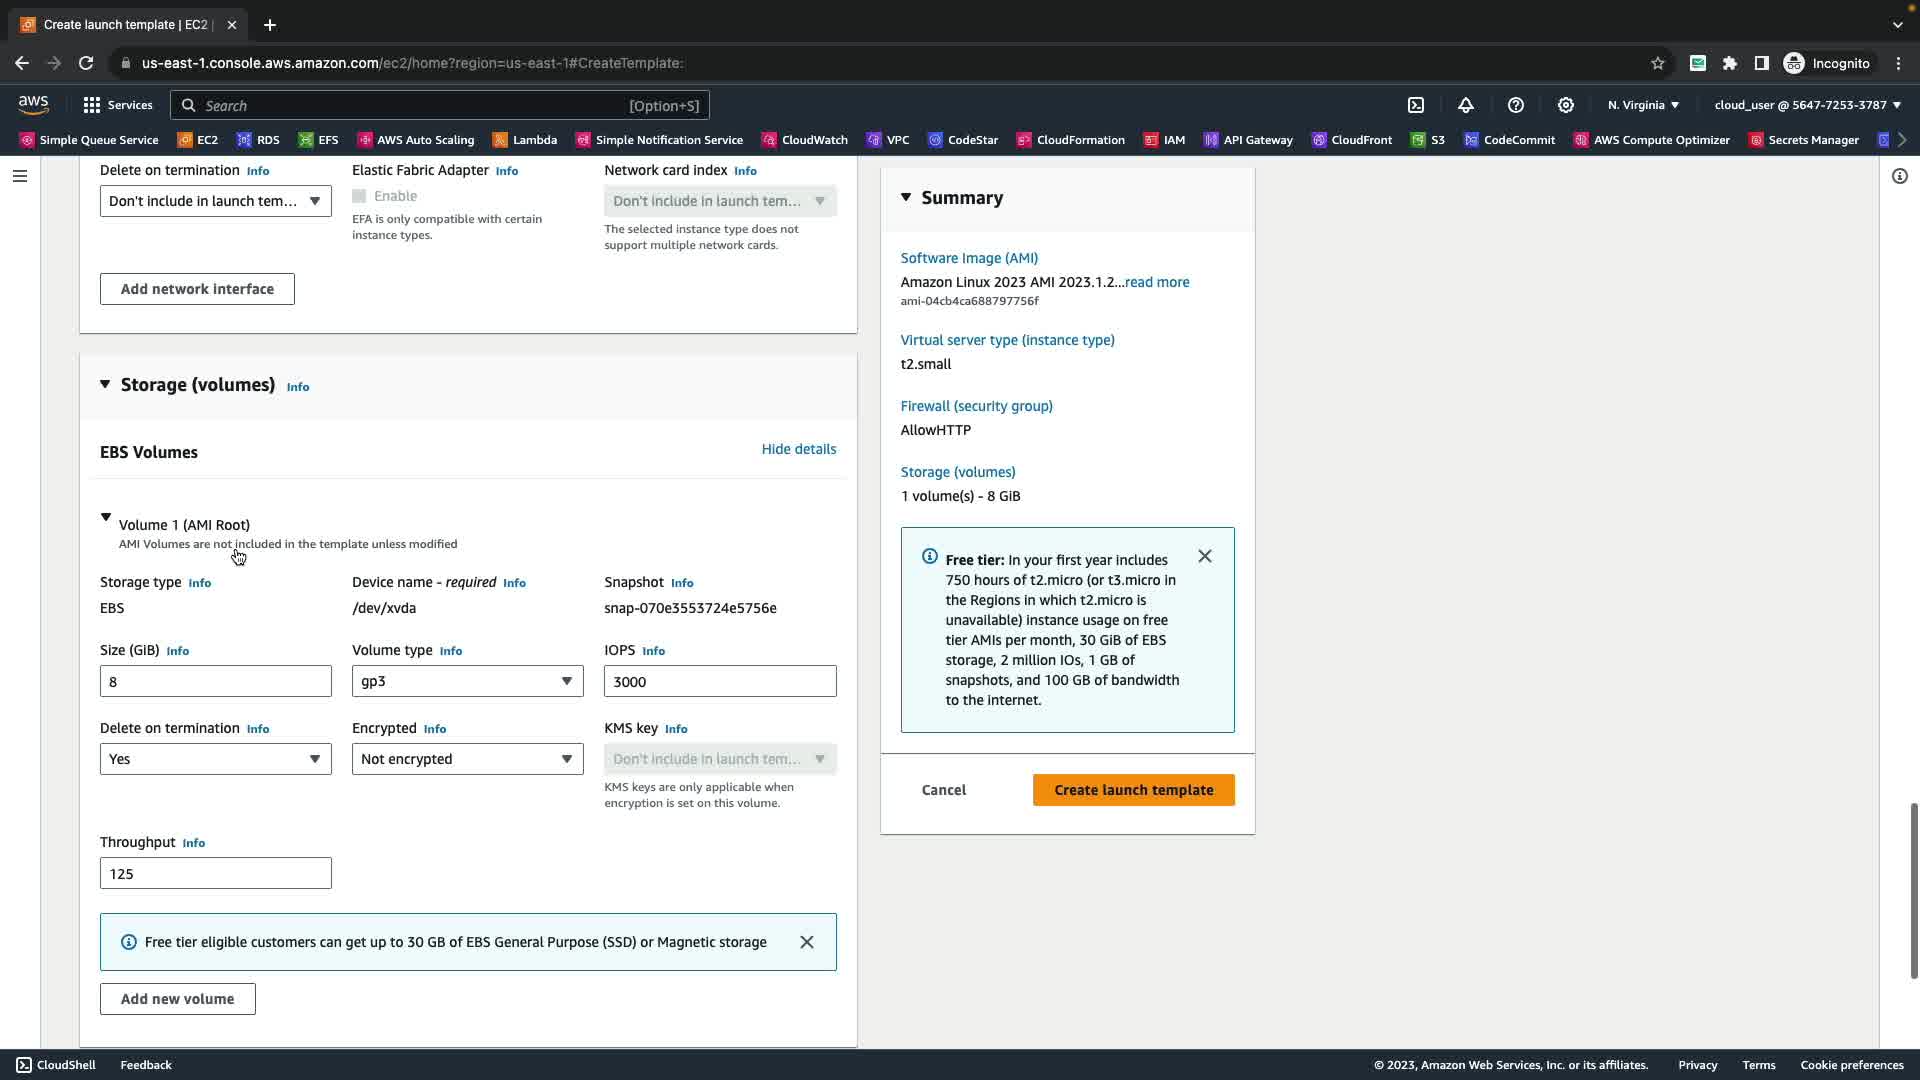
Task: Collapse the Storage (volumes) section
Action: [x=105, y=385]
